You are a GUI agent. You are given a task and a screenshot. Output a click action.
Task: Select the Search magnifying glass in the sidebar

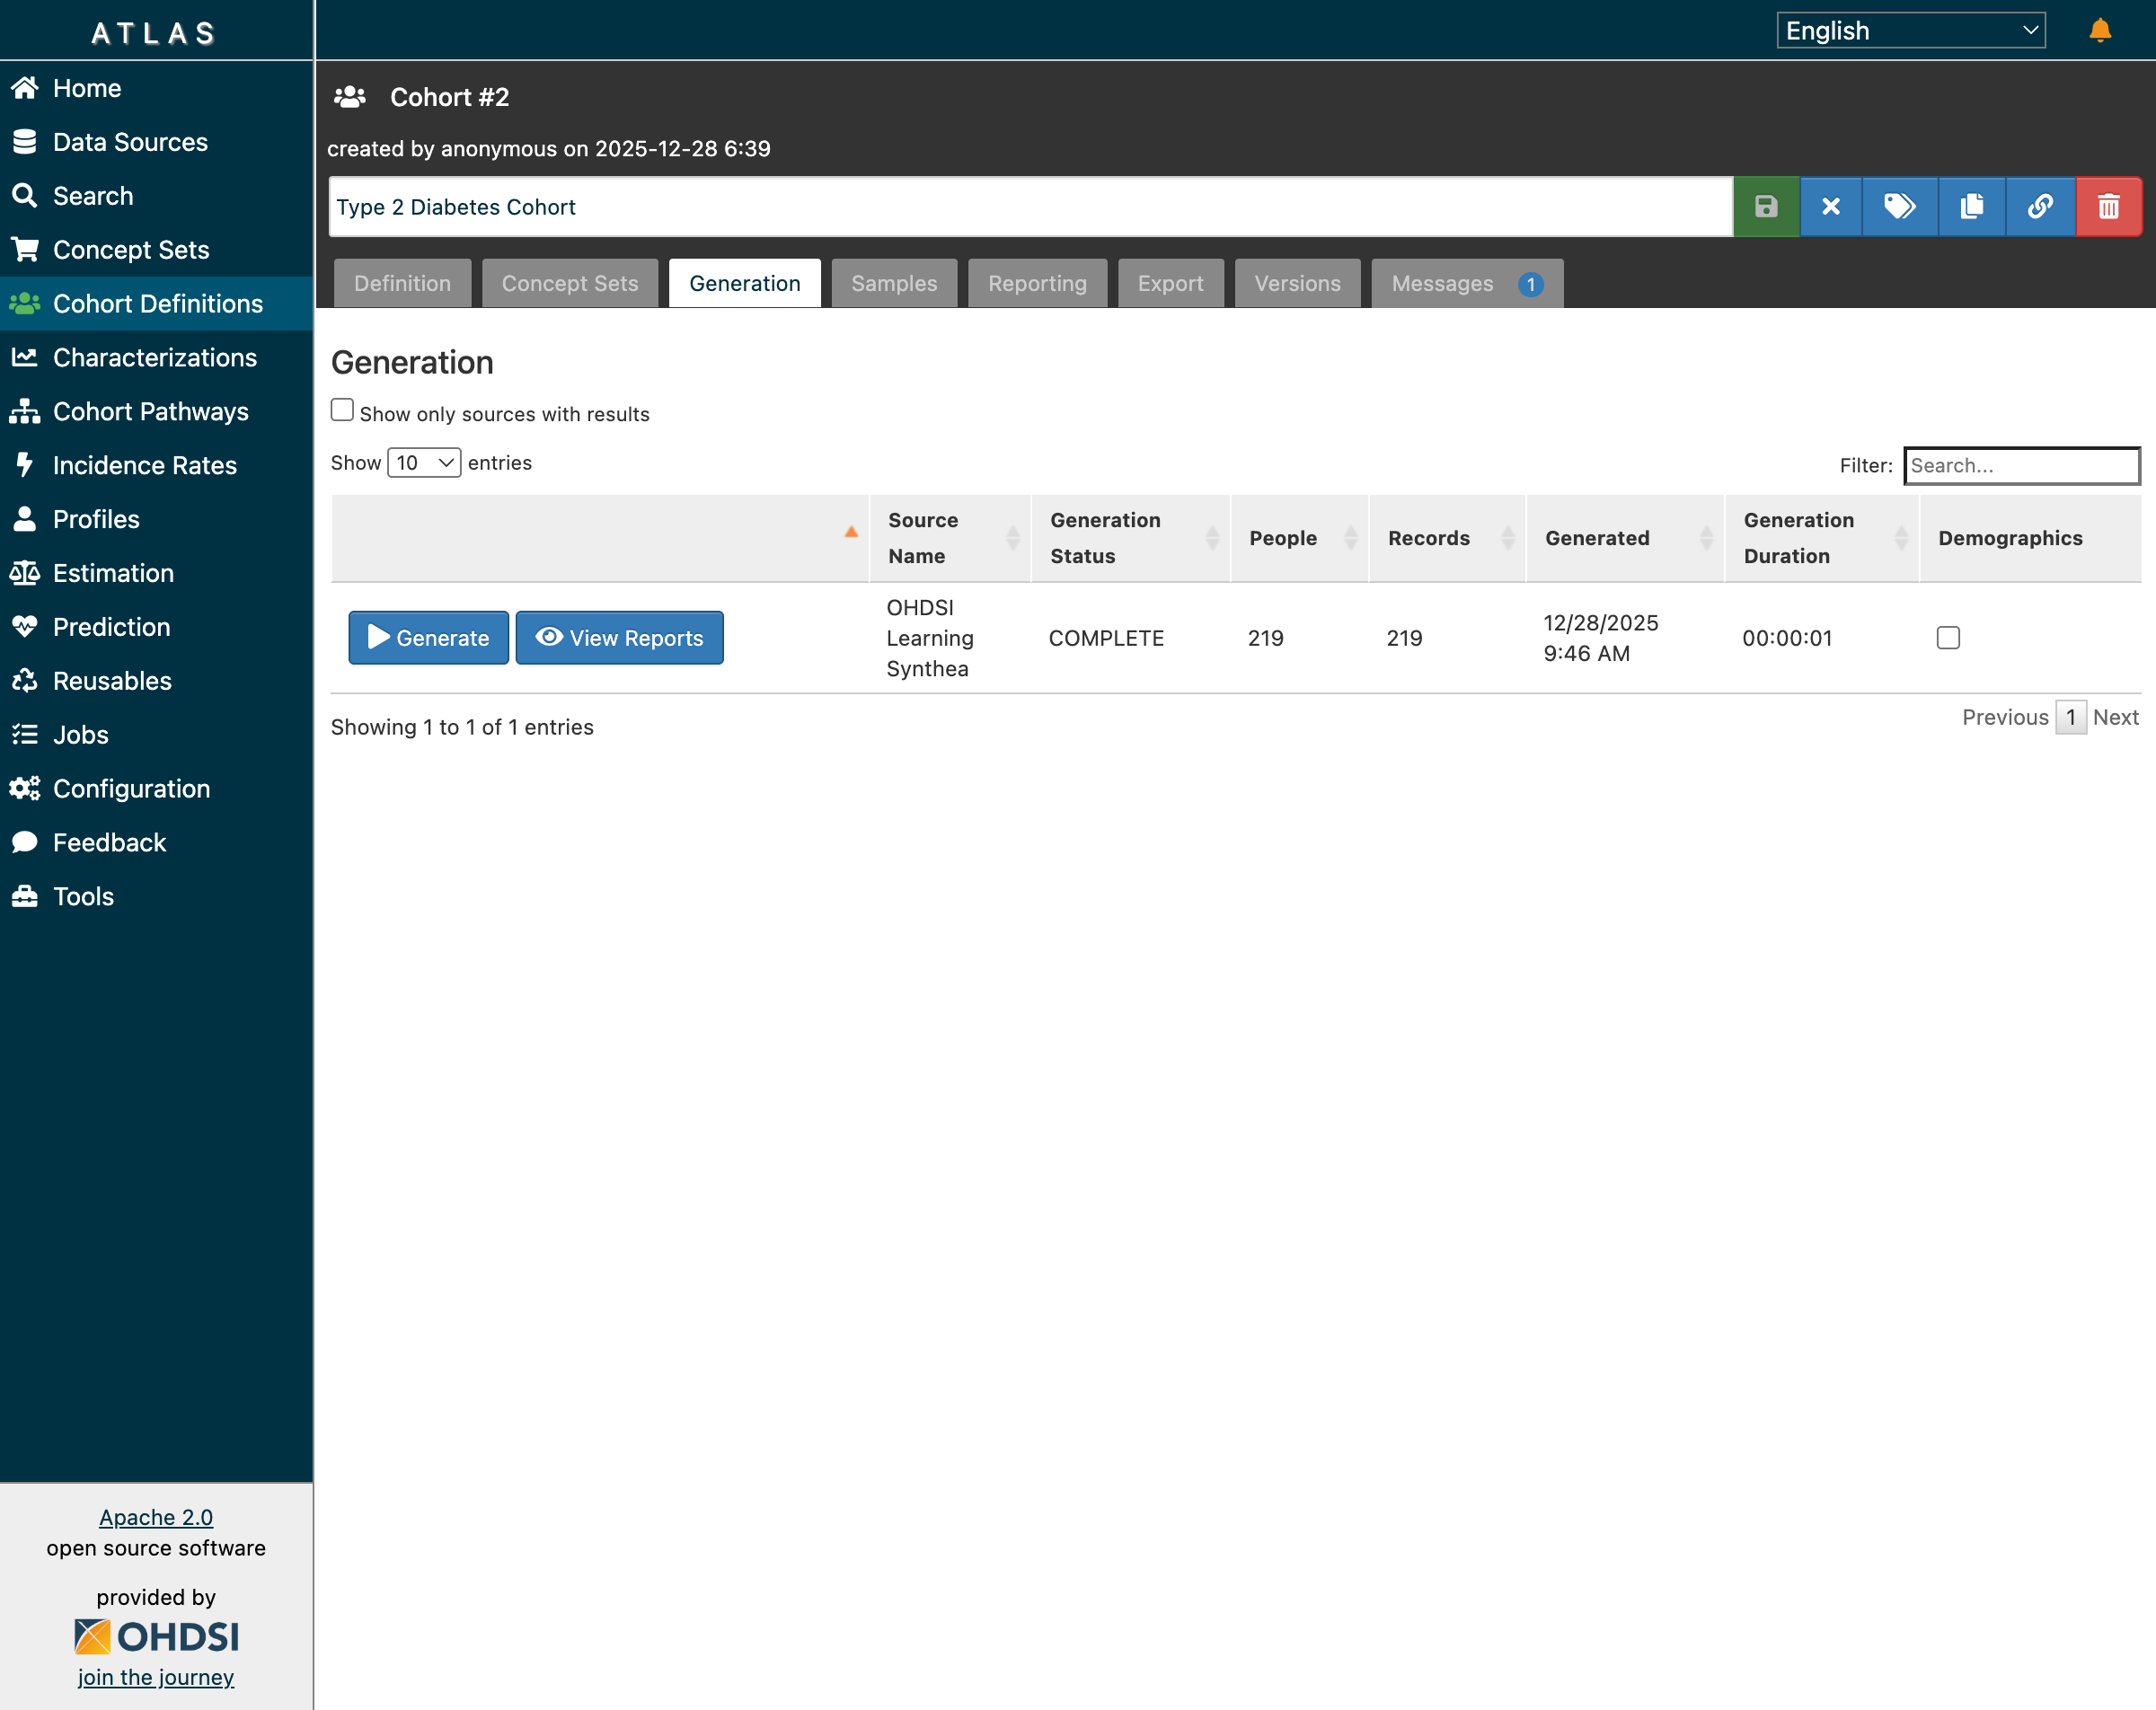[25, 195]
